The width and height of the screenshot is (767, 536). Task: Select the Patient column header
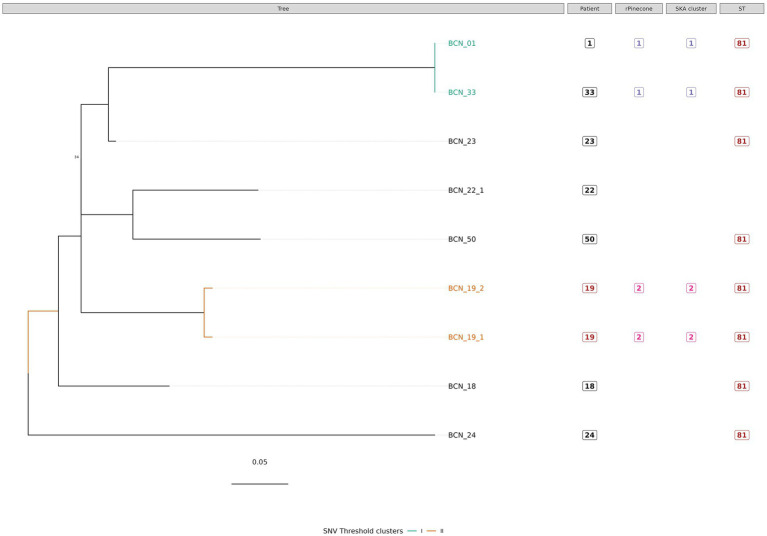(589, 8)
